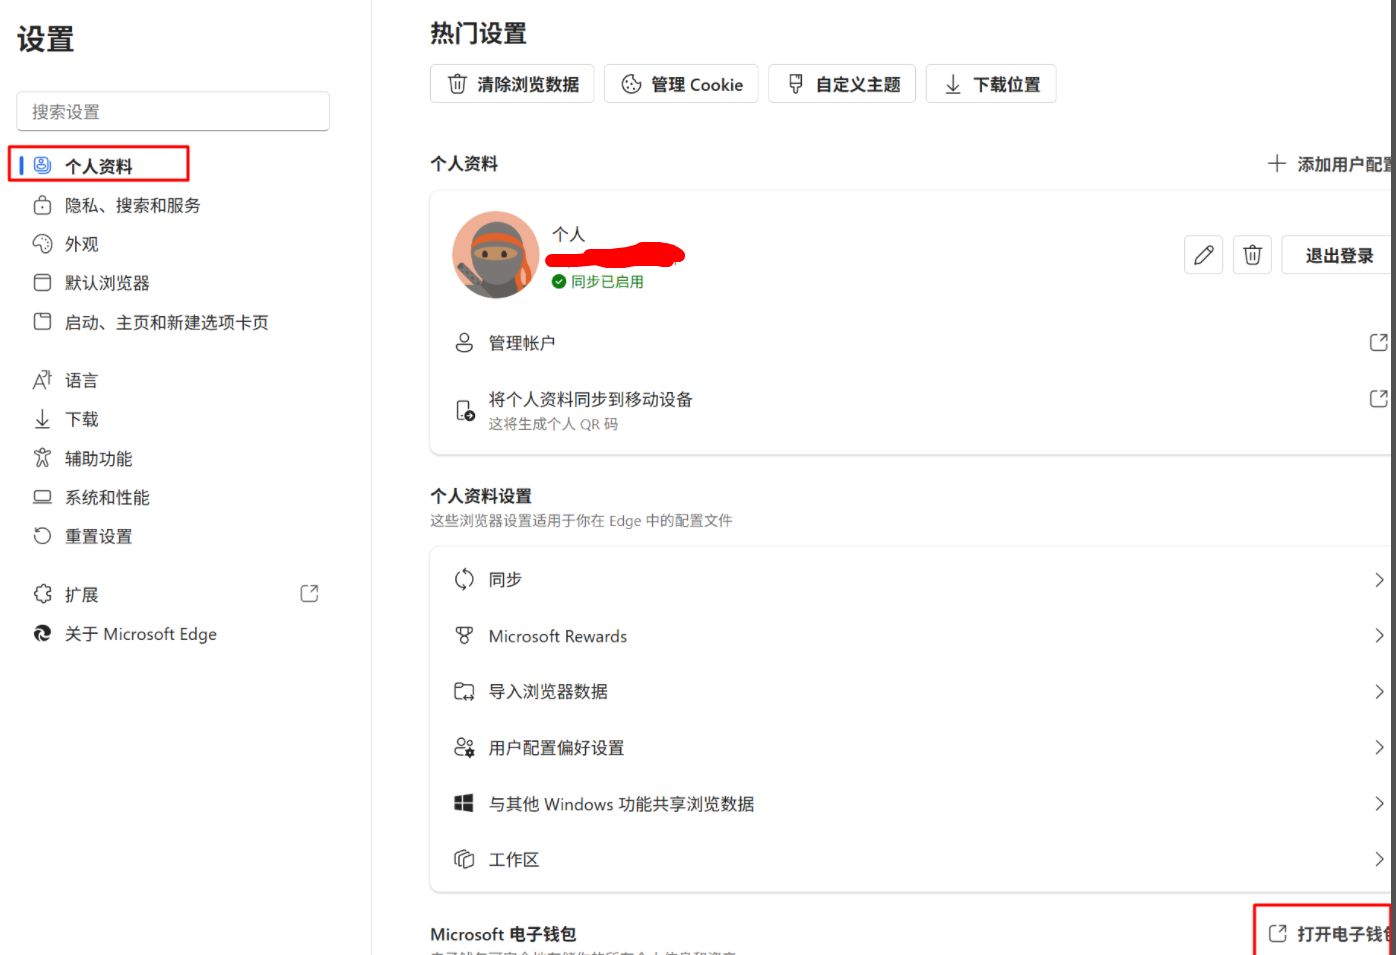Go to 外观 settings section
The image size is (1396, 955).
coord(82,244)
